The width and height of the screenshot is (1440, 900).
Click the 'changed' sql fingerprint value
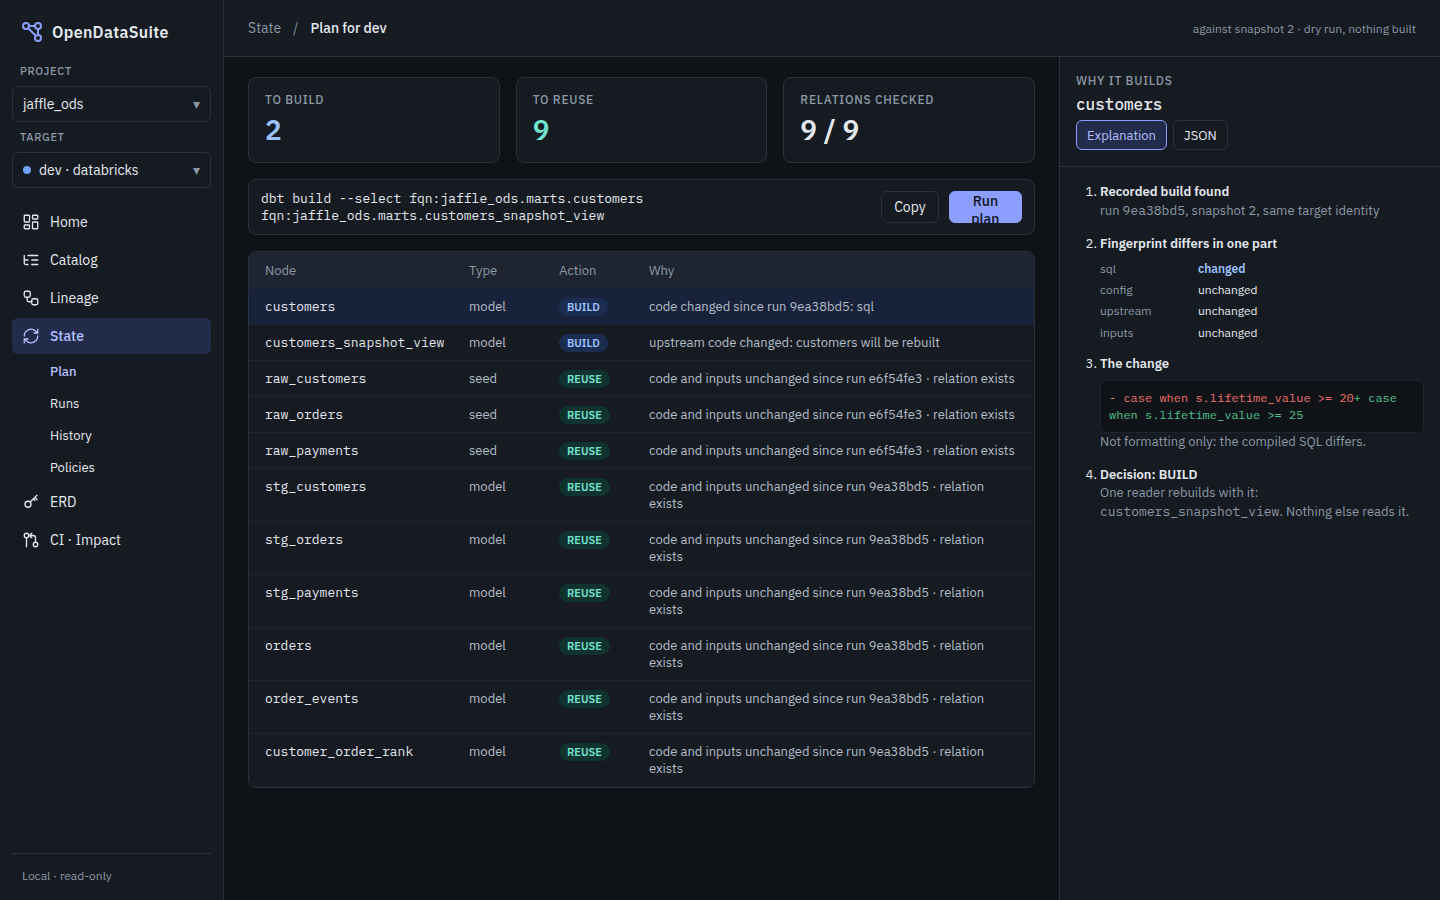pos(1221,269)
